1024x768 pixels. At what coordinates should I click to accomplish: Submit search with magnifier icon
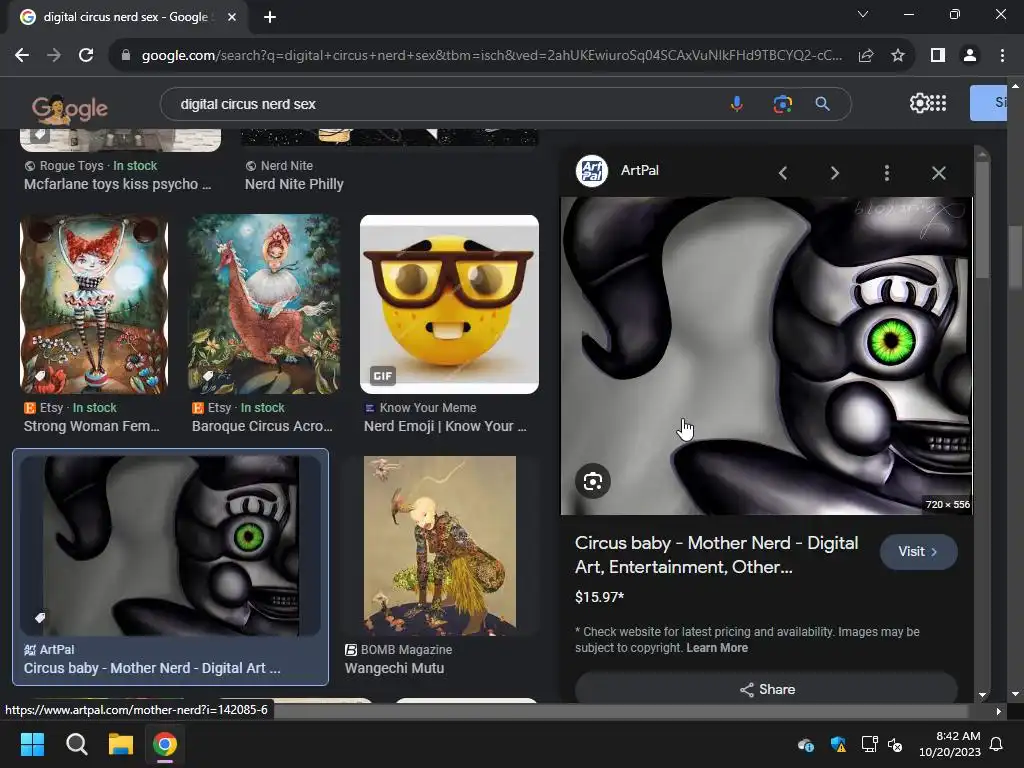click(823, 104)
